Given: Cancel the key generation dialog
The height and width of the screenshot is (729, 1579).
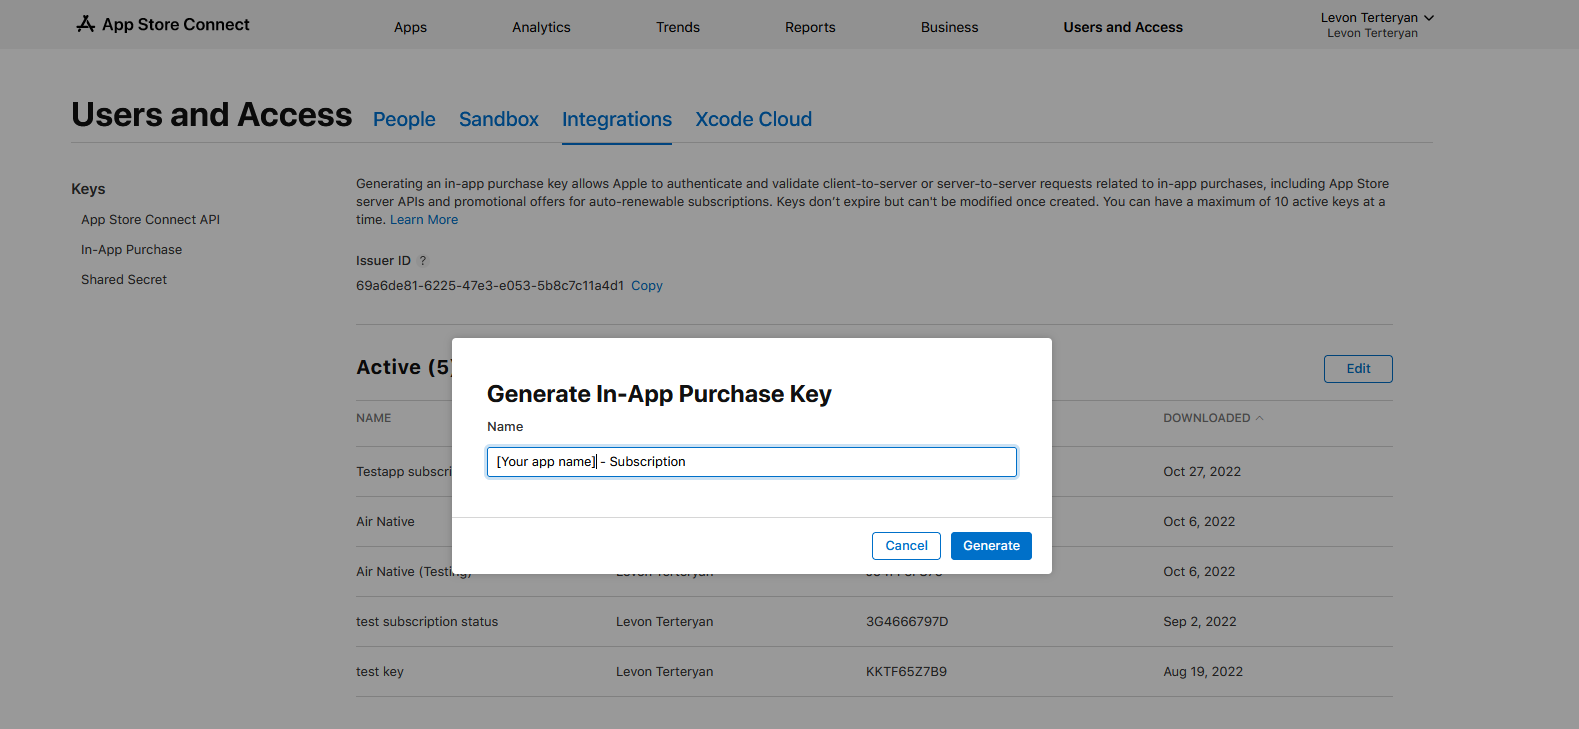Looking at the screenshot, I should coord(906,546).
